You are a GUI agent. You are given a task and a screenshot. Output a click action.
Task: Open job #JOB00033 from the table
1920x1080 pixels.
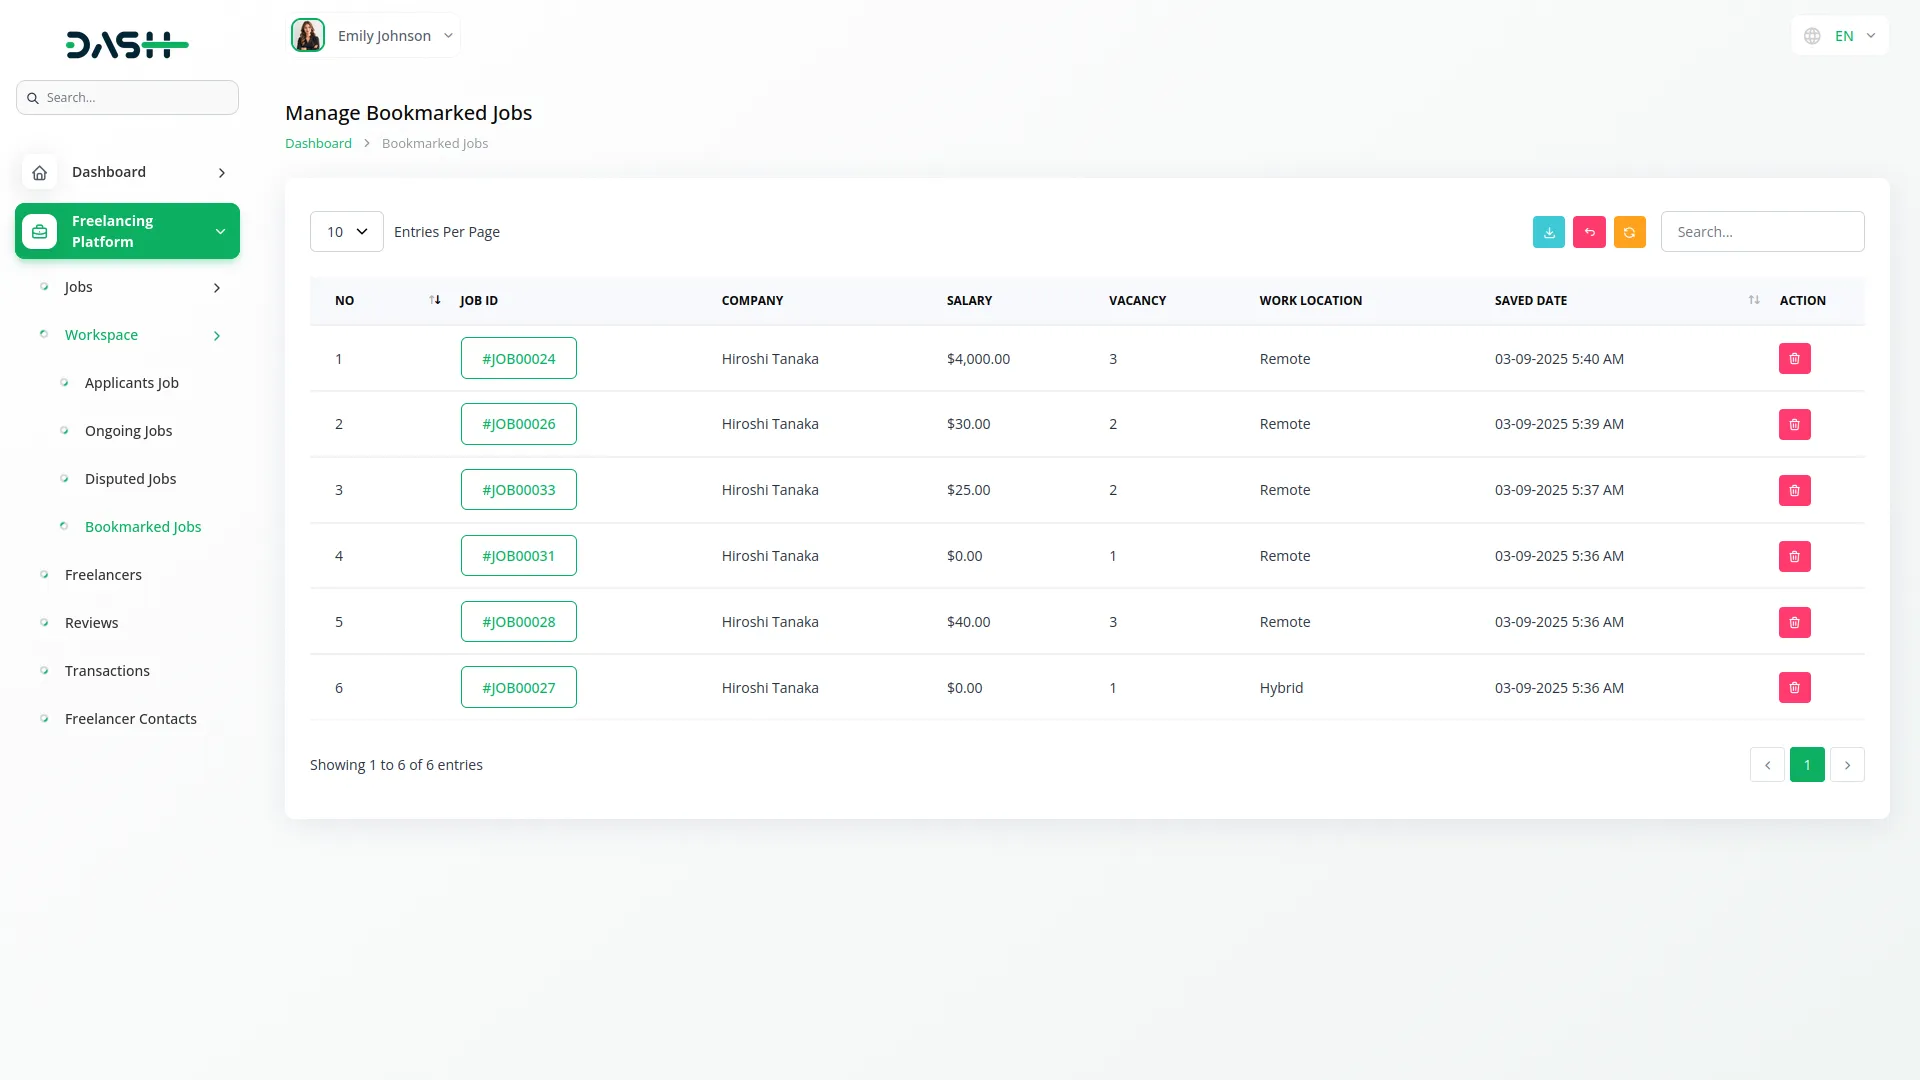pyautogui.click(x=518, y=489)
